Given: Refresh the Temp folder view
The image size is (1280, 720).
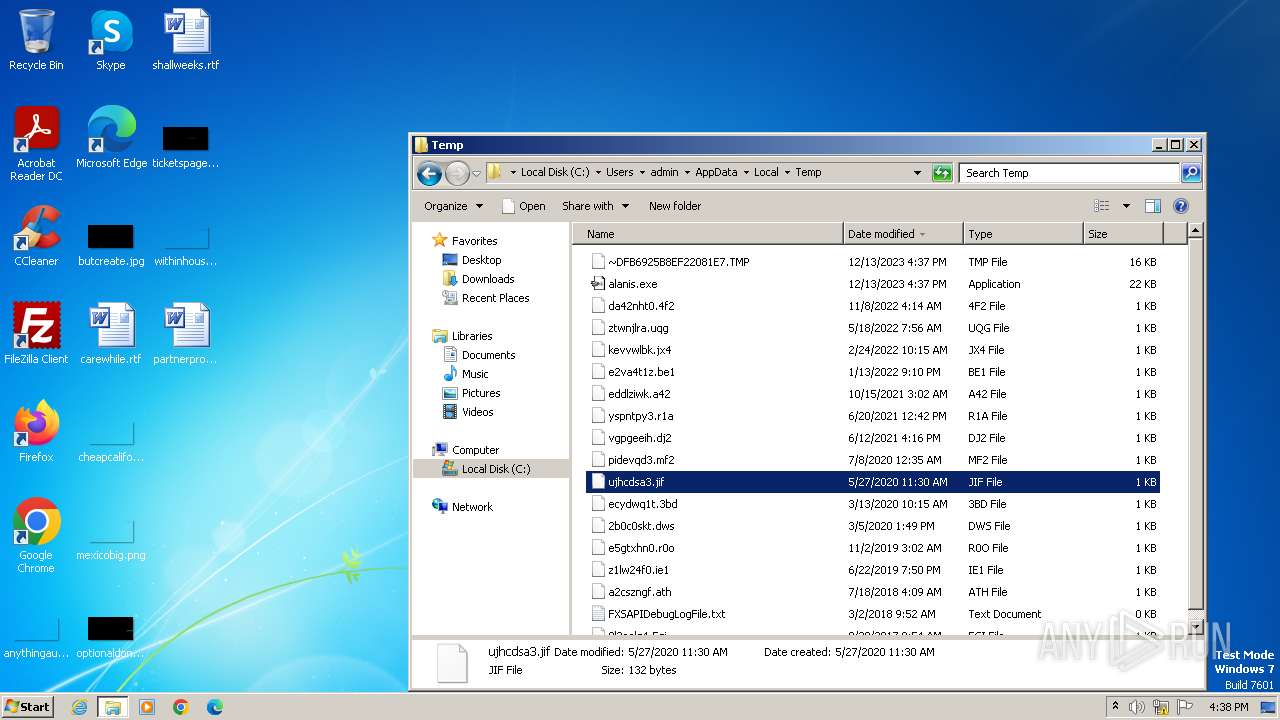Looking at the screenshot, I should [942, 173].
